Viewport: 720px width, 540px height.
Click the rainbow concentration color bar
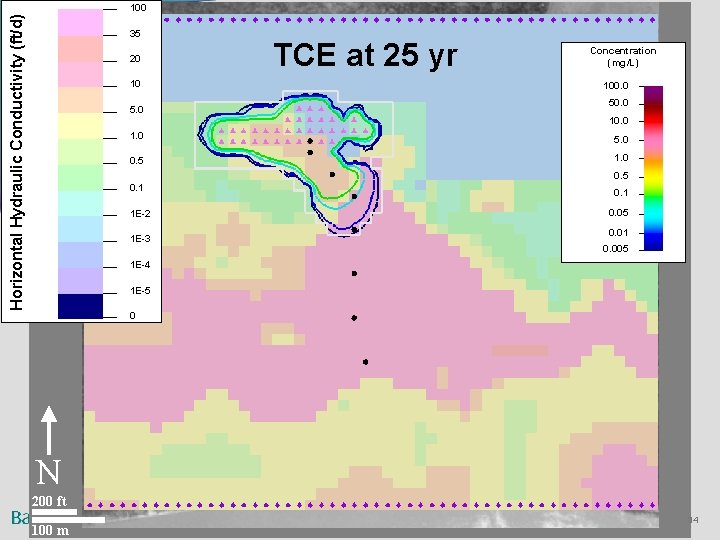pyautogui.click(x=653, y=168)
